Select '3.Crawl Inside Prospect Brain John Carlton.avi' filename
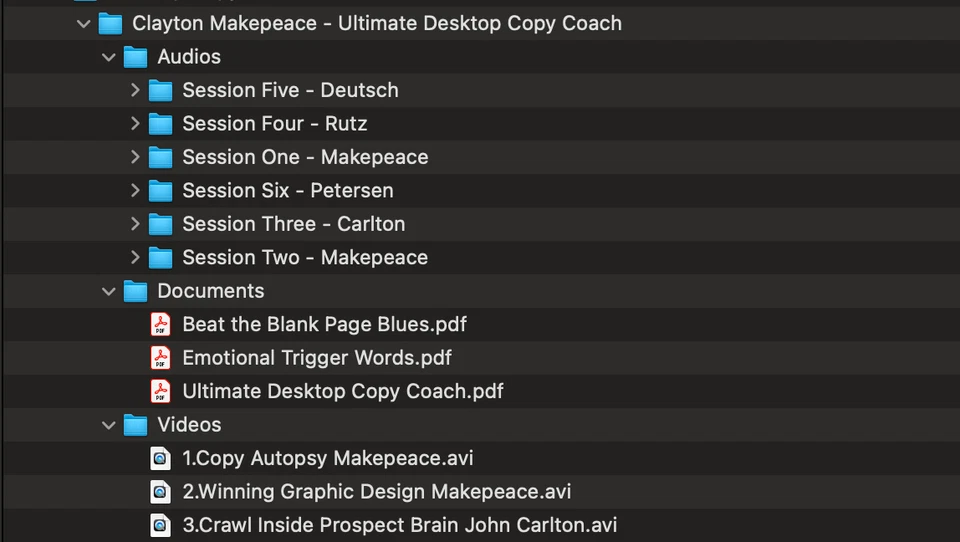The height and width of the screenshot is (542, 960). click(400, 525)
